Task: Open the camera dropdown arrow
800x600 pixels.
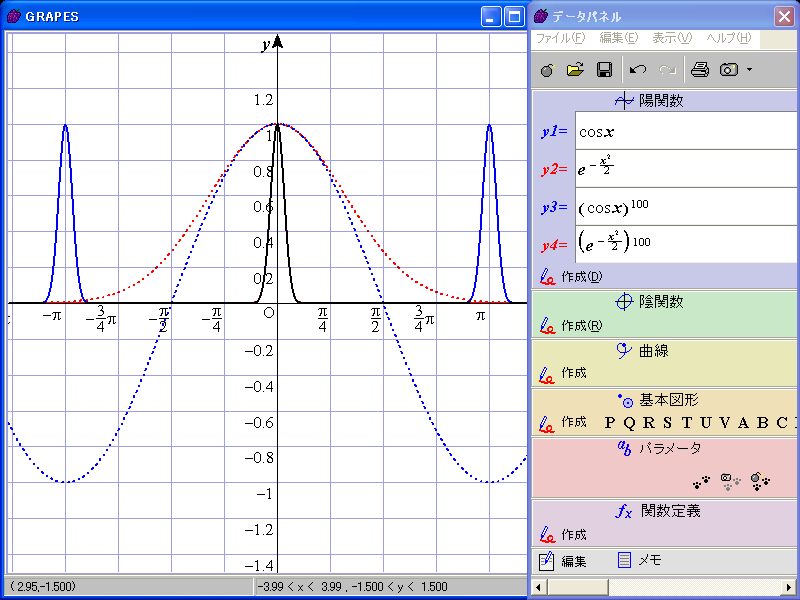Action: point(749,70)
